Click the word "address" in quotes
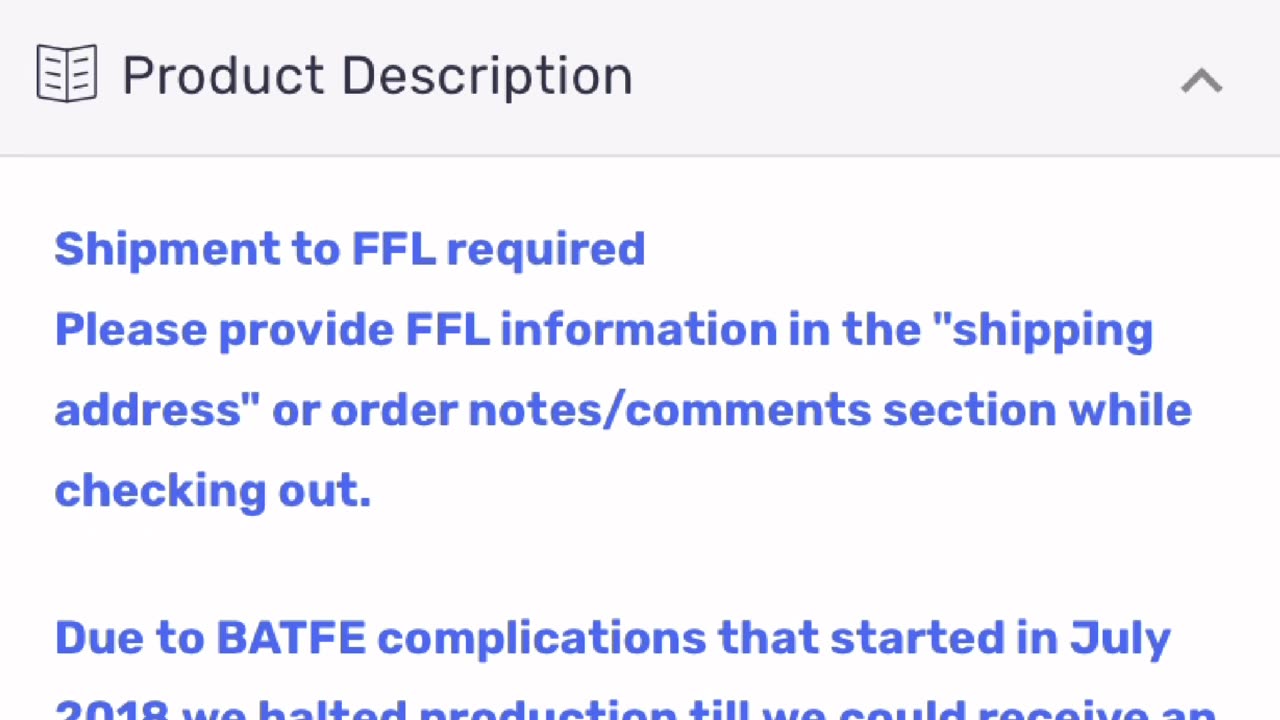Image resolution: width=1280 pixels, height=720 pixels. (x=157, y=410)
